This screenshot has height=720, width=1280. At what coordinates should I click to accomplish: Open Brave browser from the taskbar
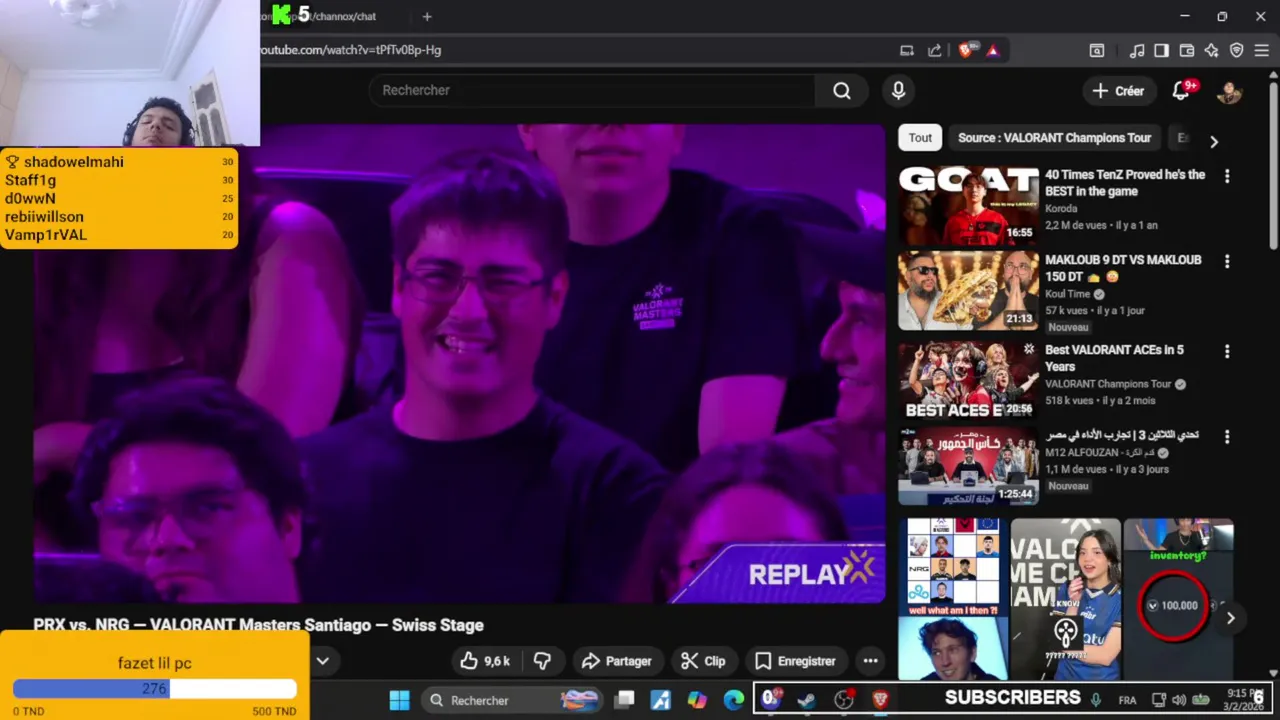pos(881,700)
